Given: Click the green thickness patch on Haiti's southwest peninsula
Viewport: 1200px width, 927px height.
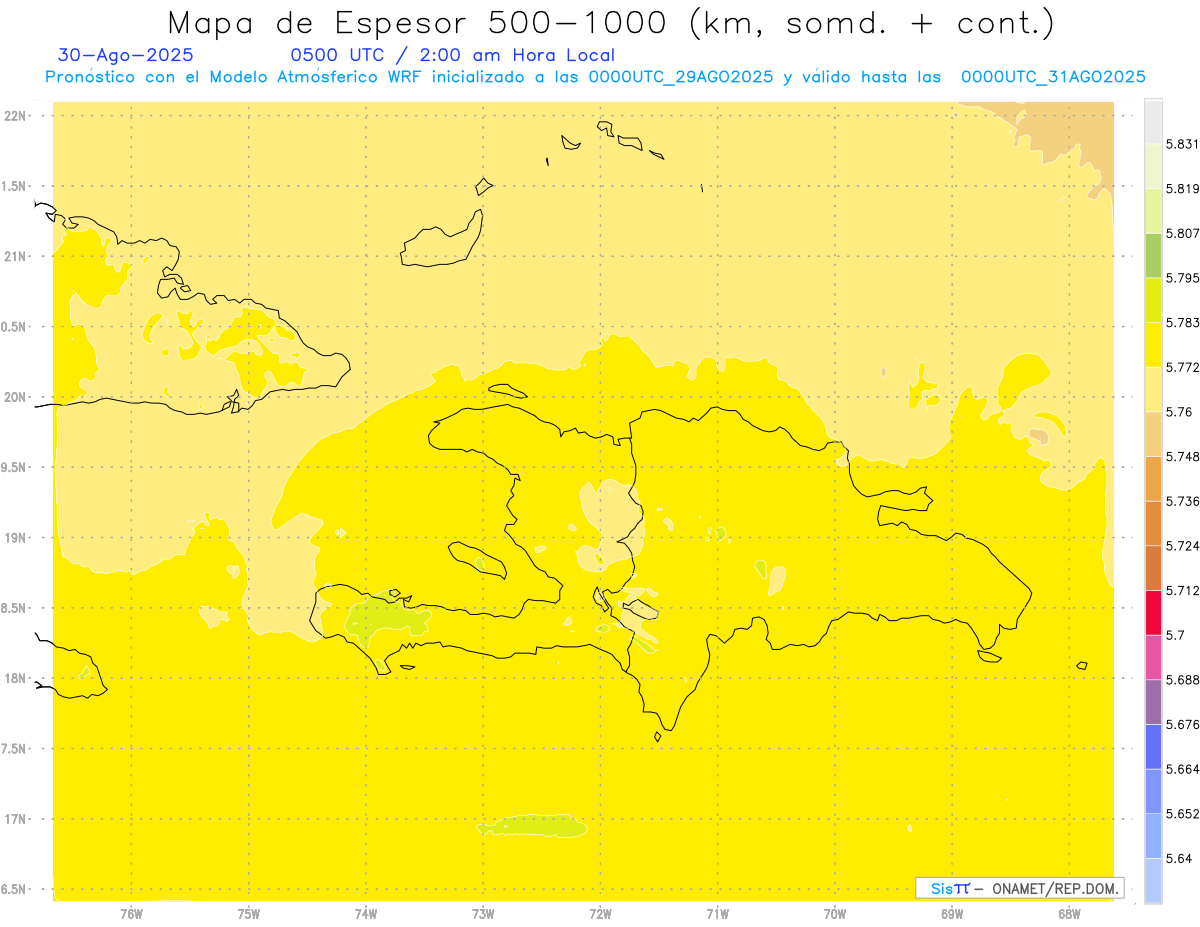Looking at the screenshot, I should pyautogui.click(x=386, y=620).
